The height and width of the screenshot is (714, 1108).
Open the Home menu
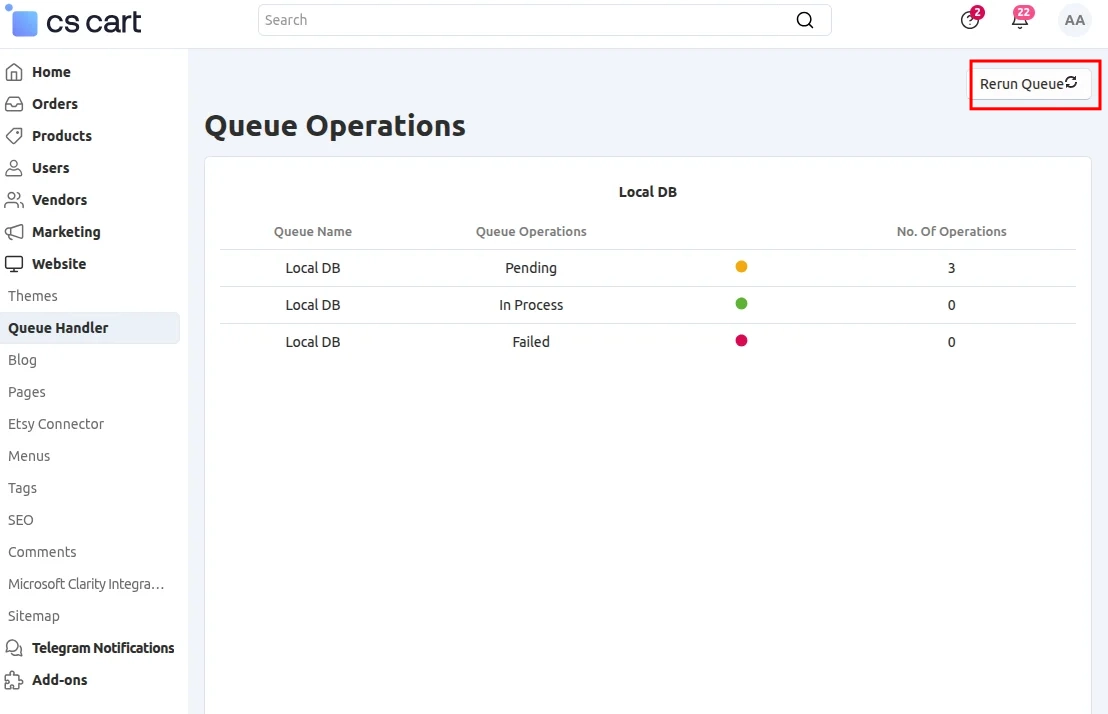click(51, 72)
